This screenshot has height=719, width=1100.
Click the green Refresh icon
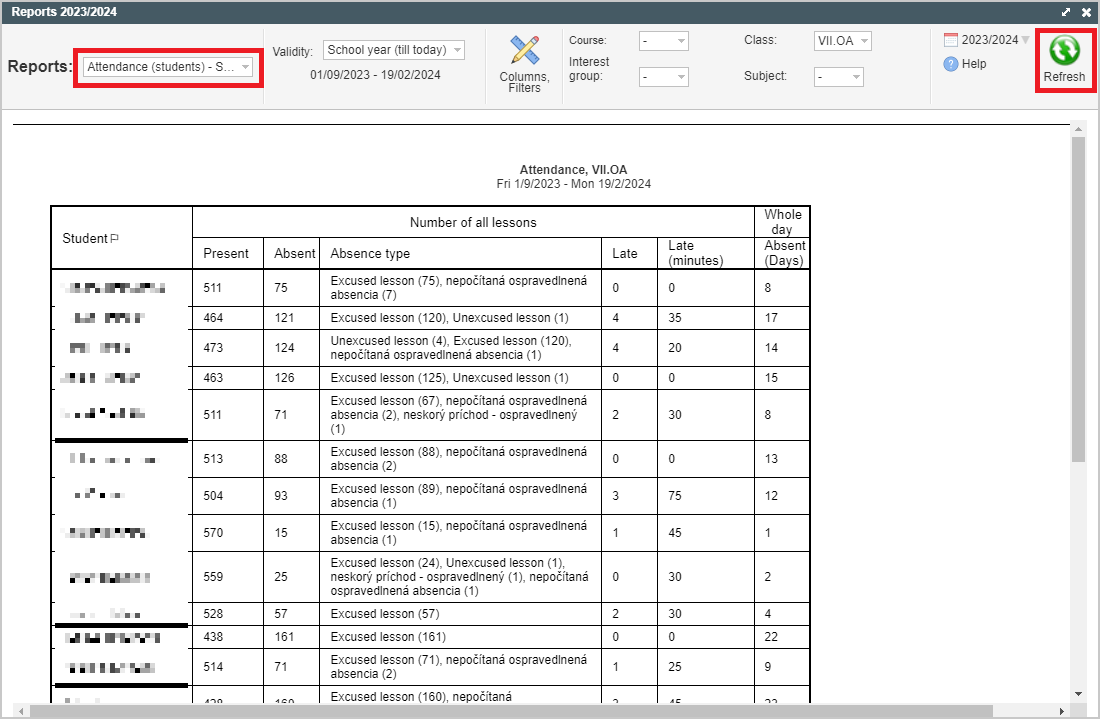click(1064, 50)
